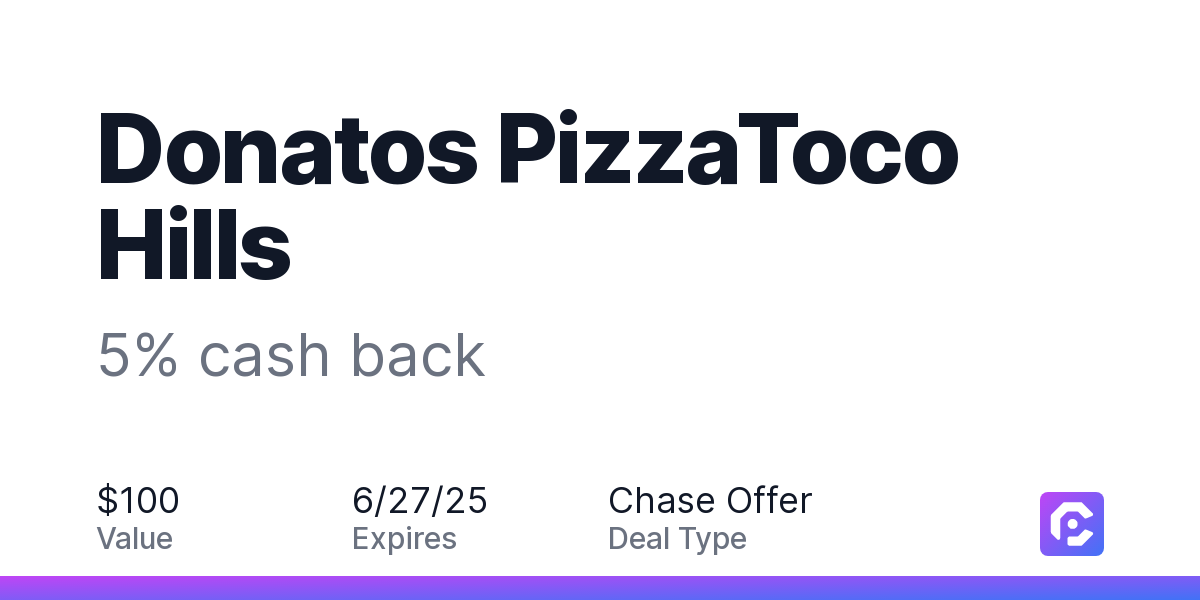The image size is (1200, 600).
Task: Select the Donatos PizzaToco Hills title
Action: click(528, 199)
